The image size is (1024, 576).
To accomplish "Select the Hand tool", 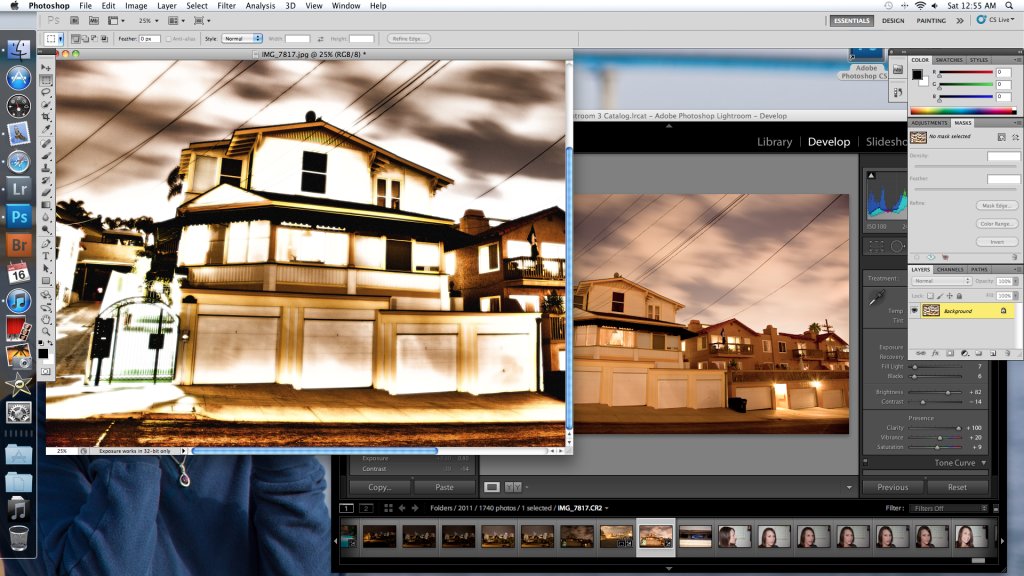I will [46, 319].
